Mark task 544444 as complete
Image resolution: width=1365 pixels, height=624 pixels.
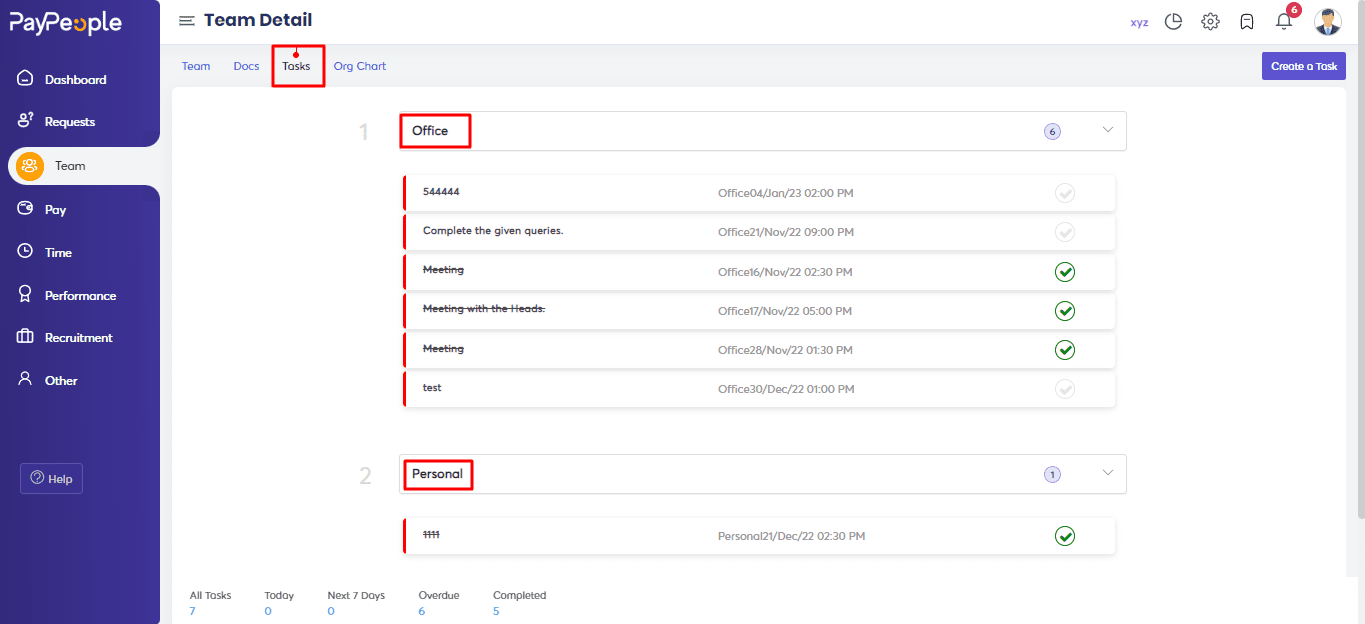pyautogui.click(x=1065, y=193)
